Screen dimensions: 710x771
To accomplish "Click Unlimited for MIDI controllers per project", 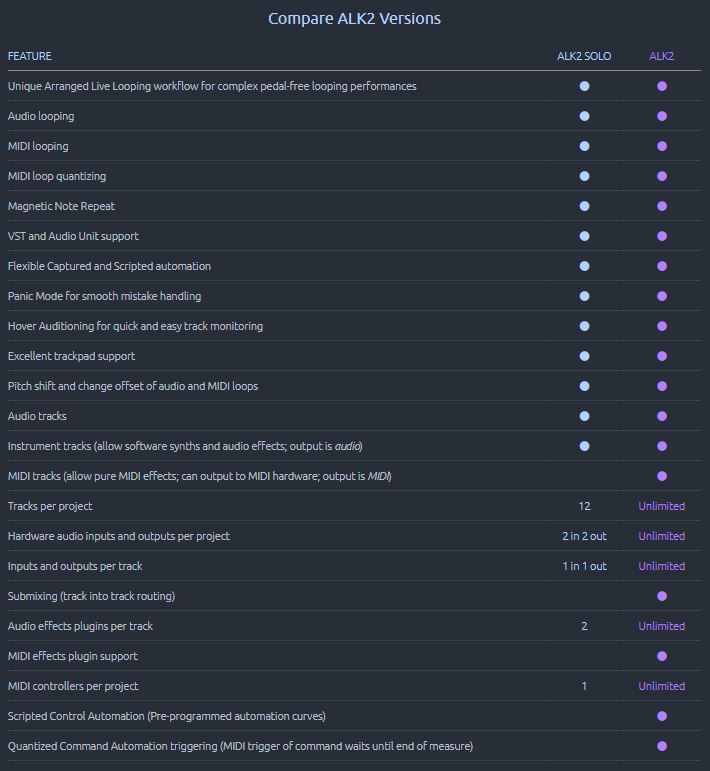I will (662, 686).
